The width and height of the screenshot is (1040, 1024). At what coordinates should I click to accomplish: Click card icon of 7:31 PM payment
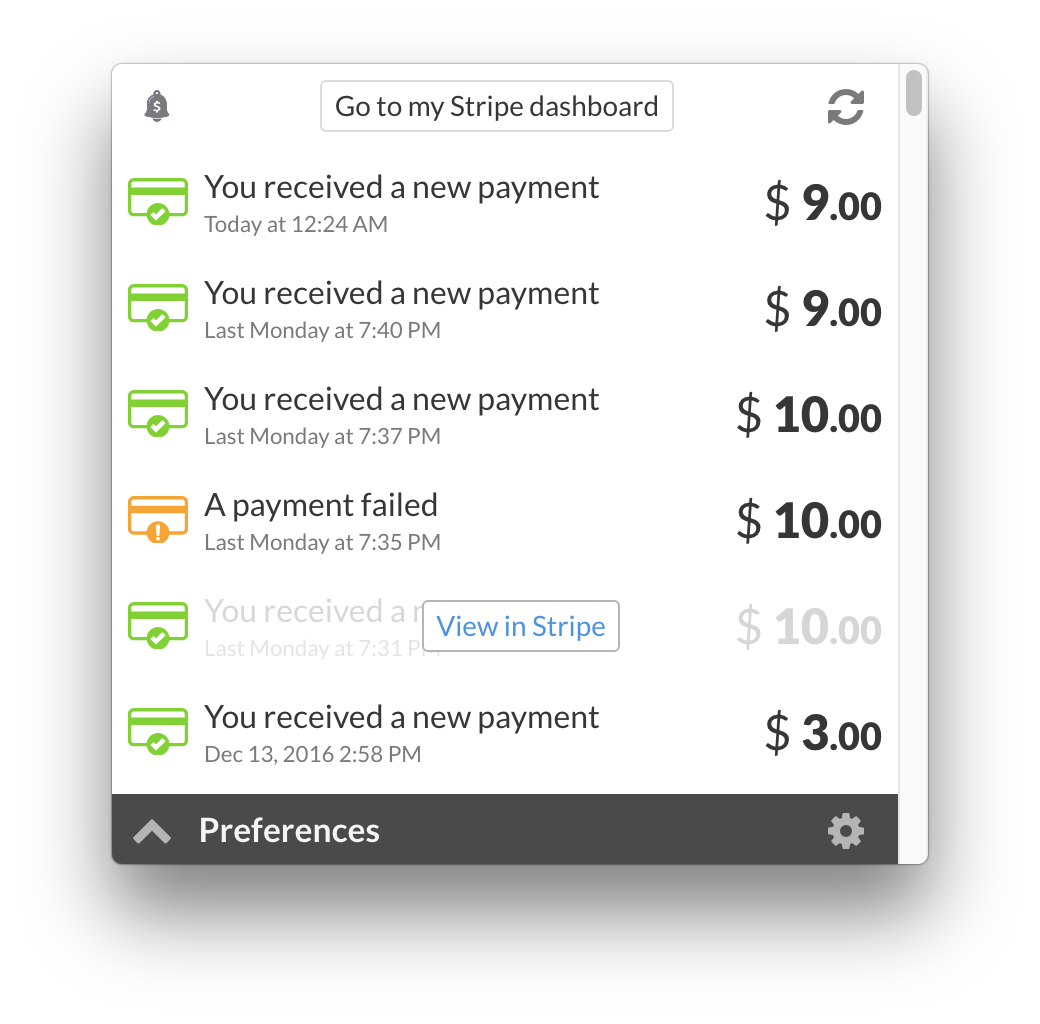pos(158,625)
